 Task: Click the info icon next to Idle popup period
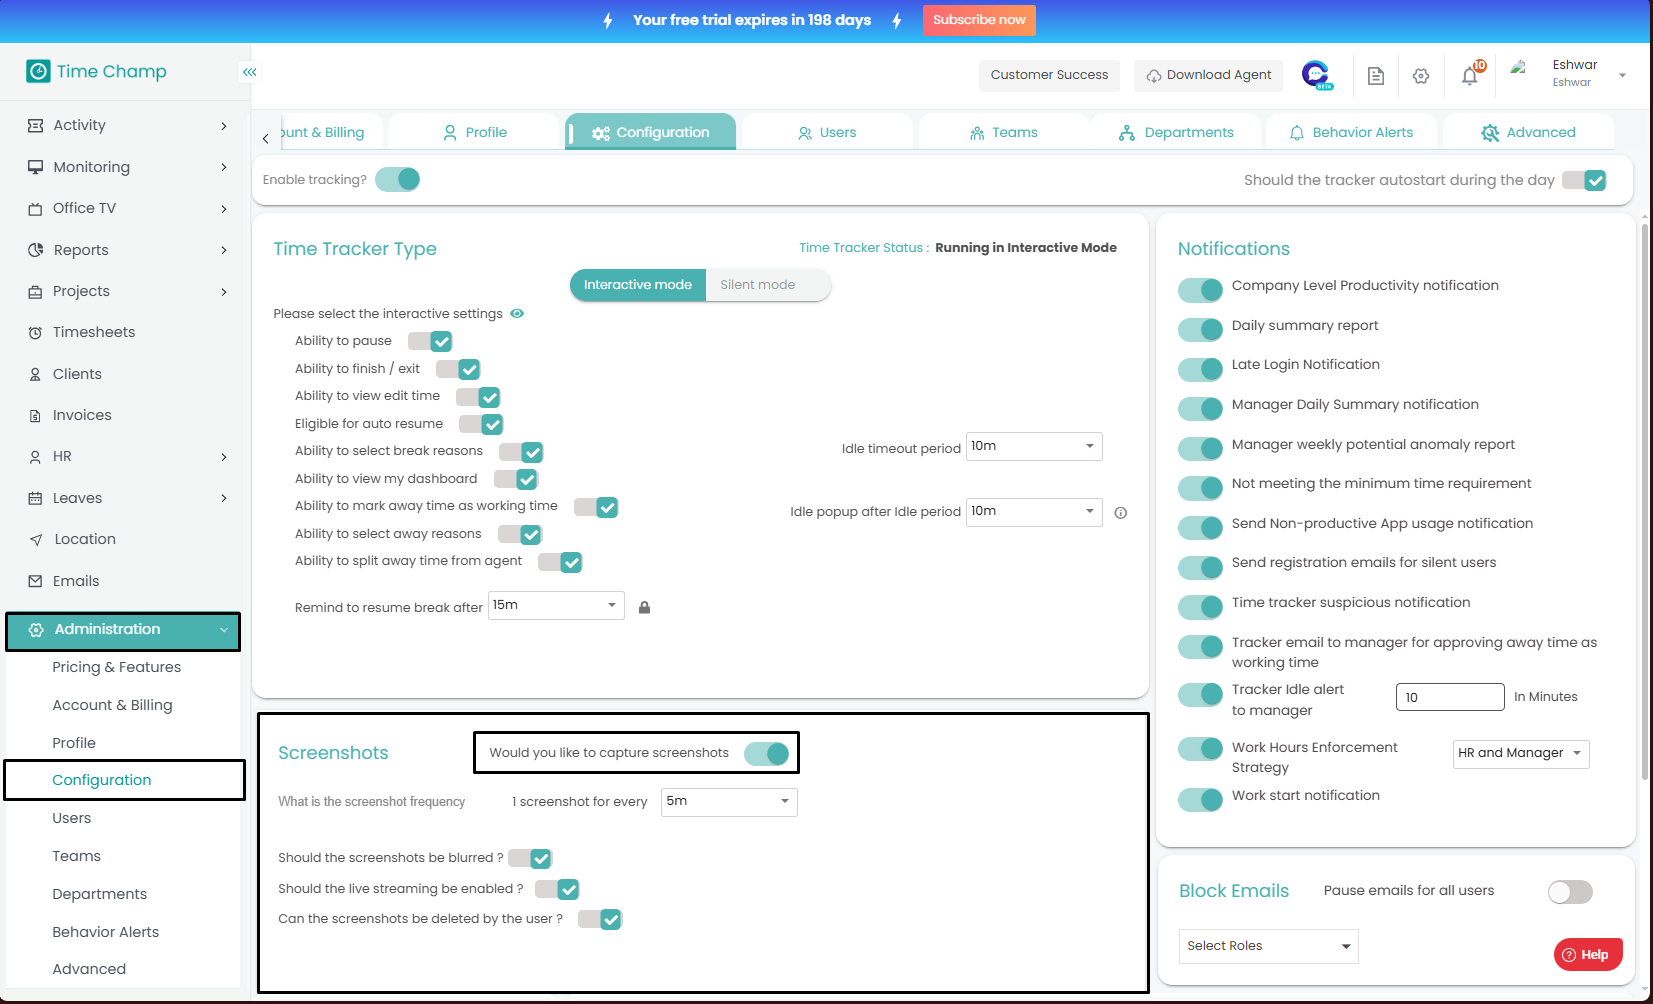[x=1121, y=513]
